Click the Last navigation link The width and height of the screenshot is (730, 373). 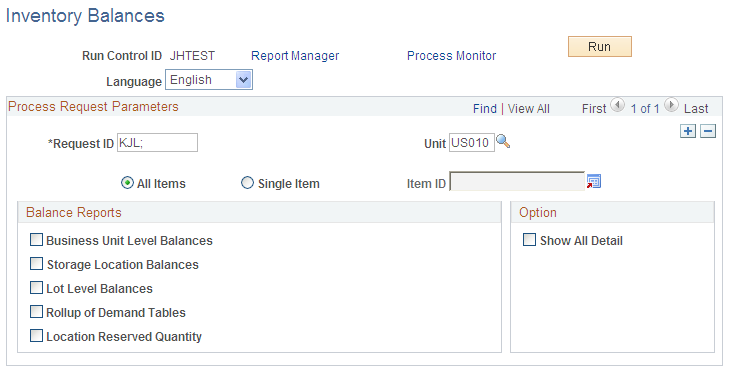pos(696,109)
